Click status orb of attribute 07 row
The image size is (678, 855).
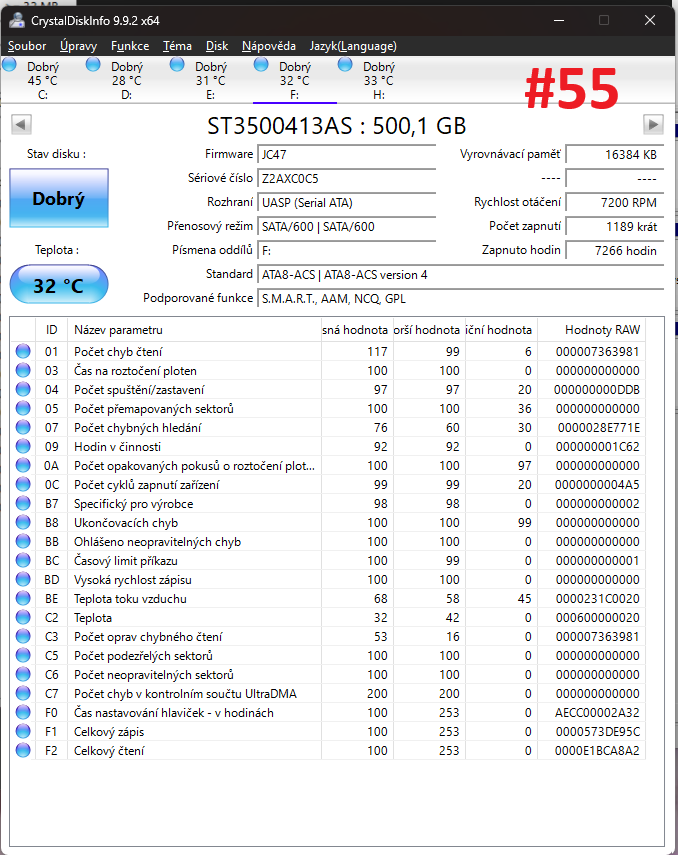tap(23, 428)
